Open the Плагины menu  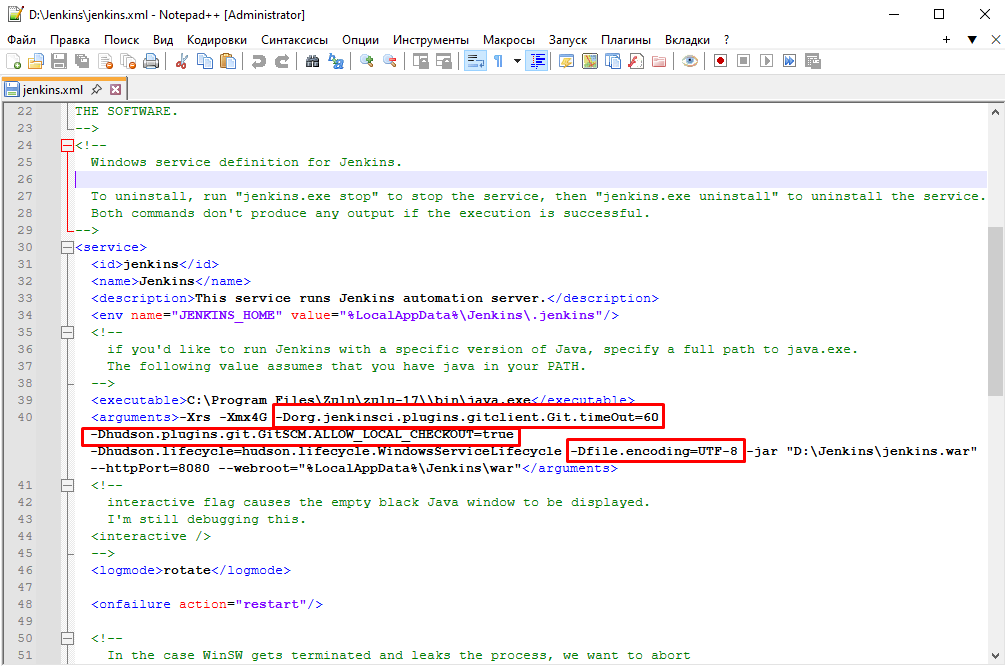coord(626,39)
